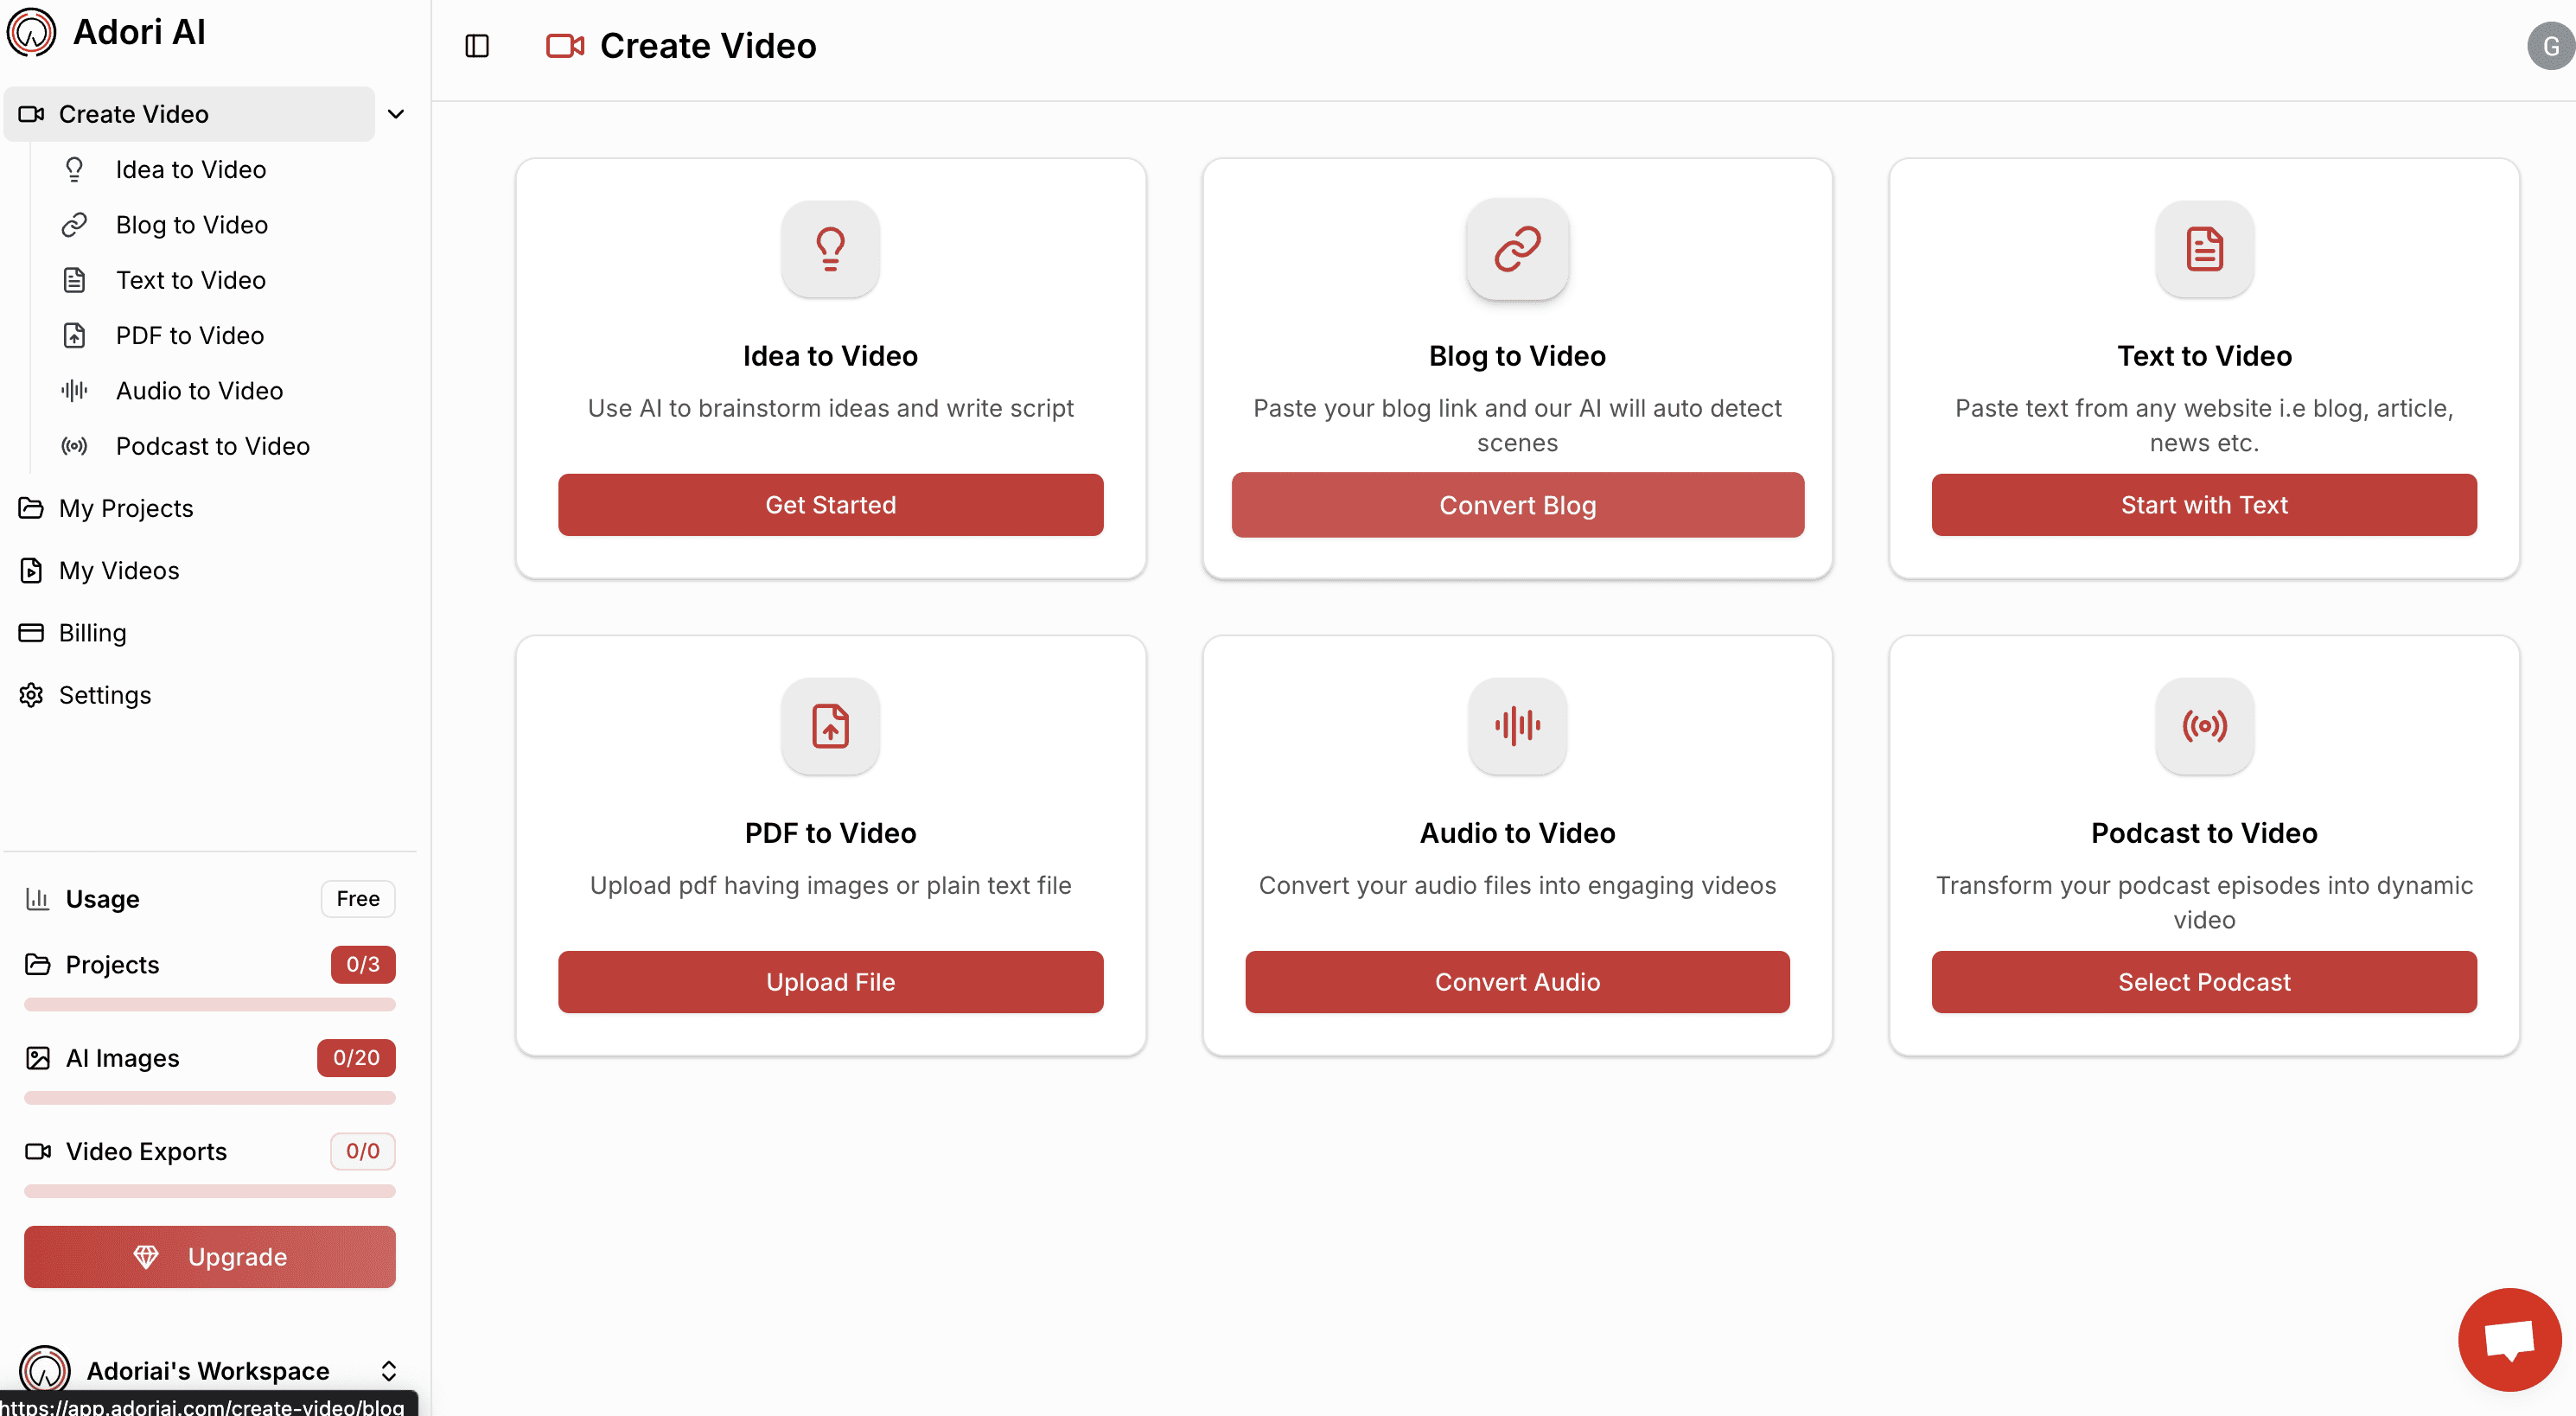Click the Adori AI logo
The width and height of the screenshot is (2576, 1416).
point(32,32)
